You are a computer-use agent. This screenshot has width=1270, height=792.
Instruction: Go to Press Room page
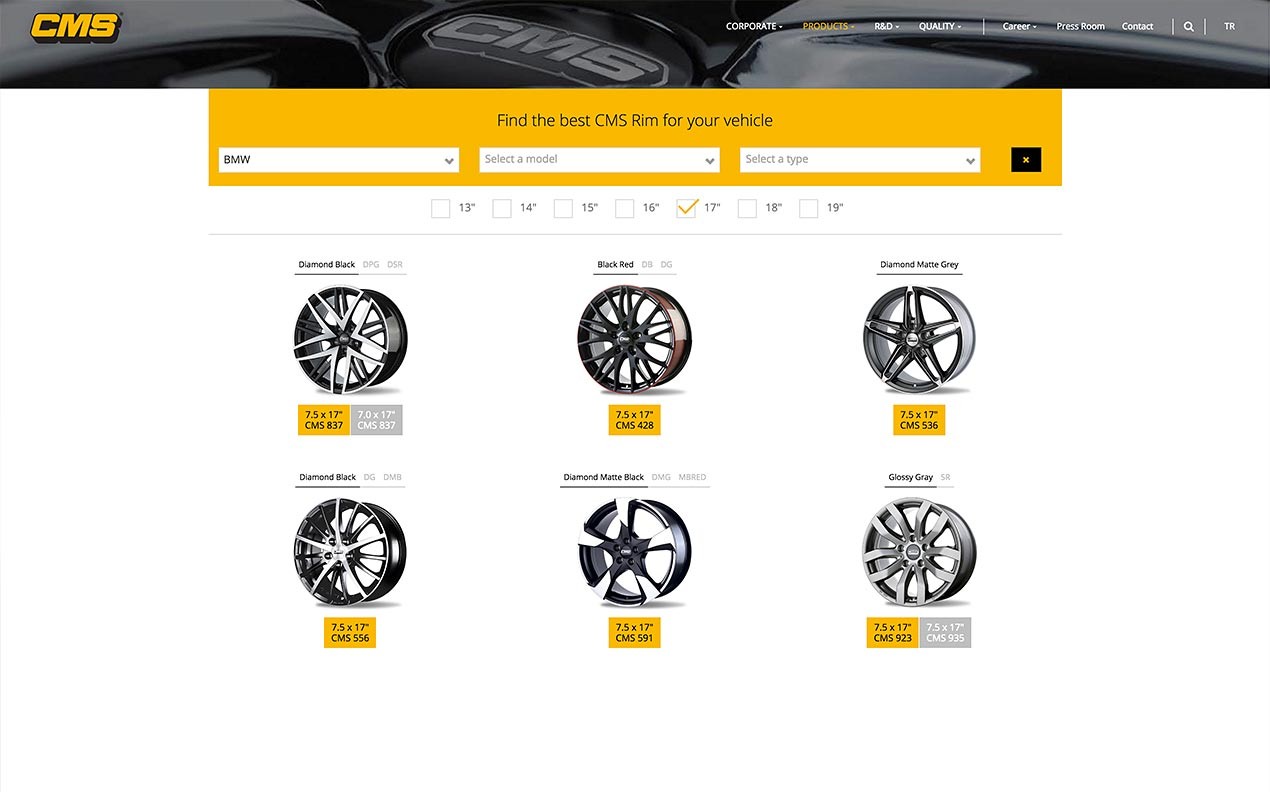coord(1080,27)
